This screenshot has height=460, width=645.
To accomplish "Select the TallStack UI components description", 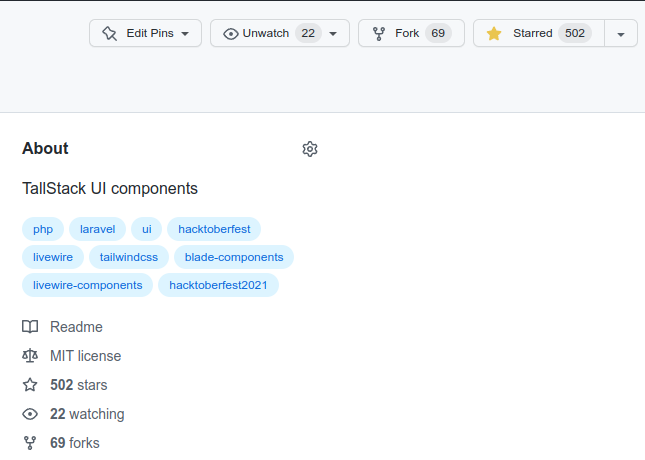I will (110, 188).
